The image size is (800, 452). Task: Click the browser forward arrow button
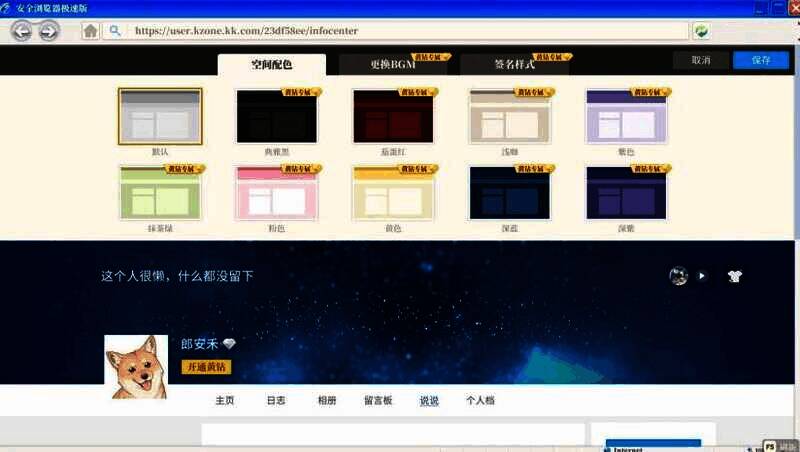tap(47, 31)
